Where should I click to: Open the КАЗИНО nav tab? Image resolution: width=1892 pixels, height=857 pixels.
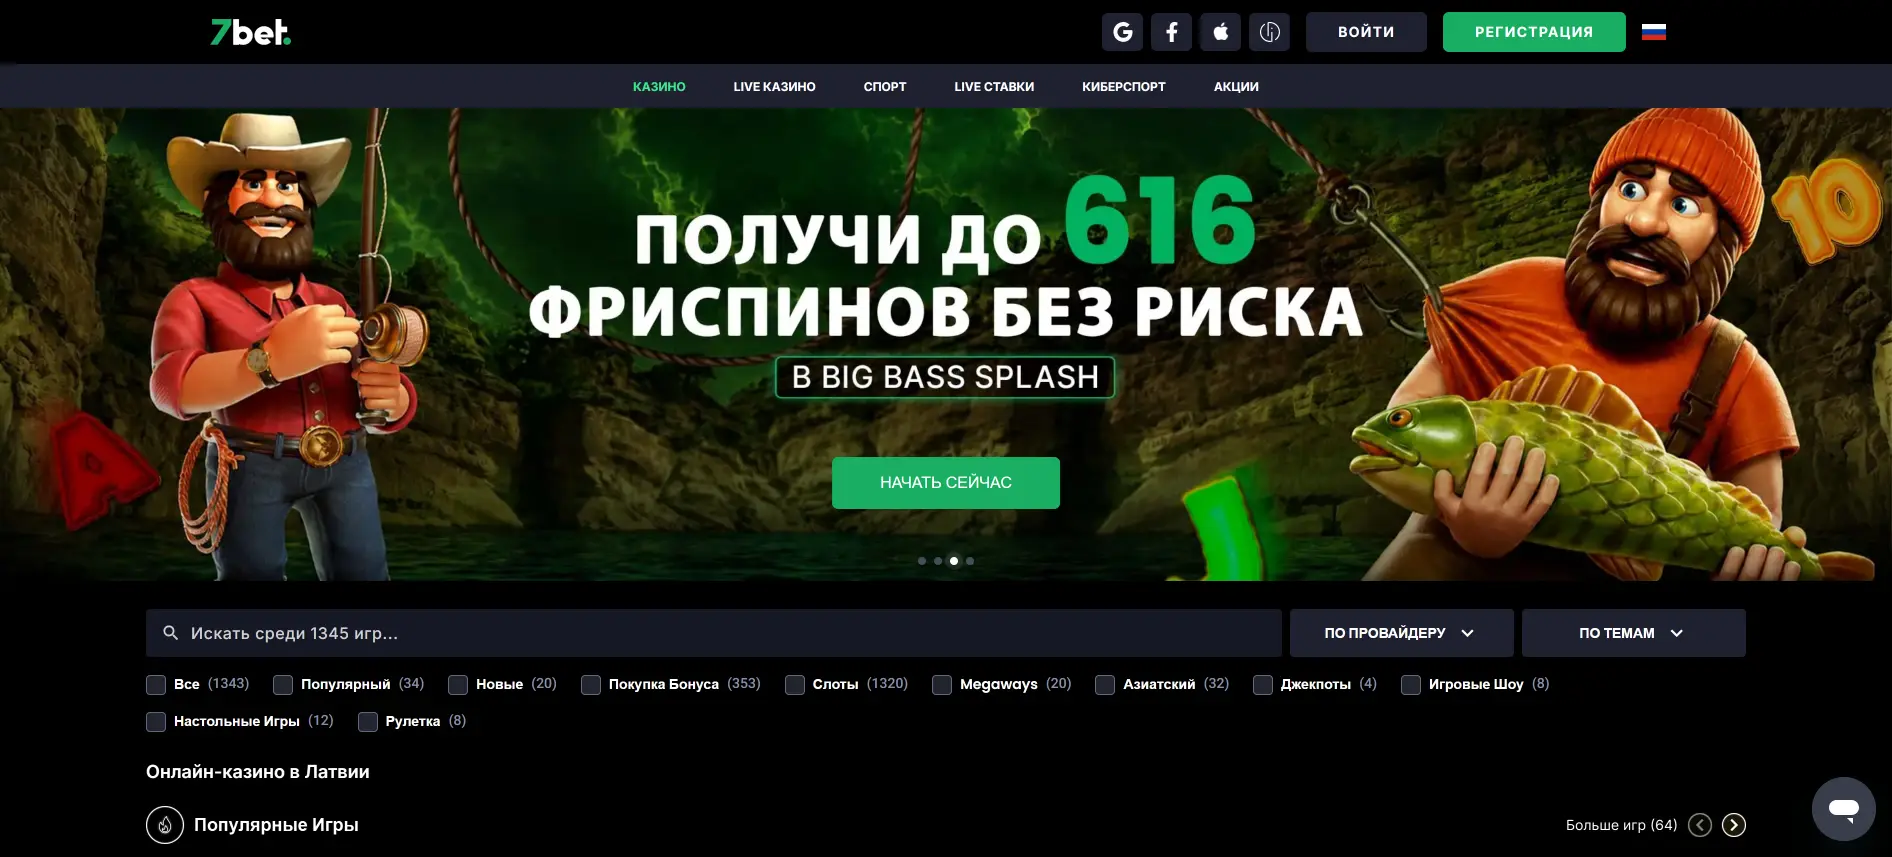659,87
